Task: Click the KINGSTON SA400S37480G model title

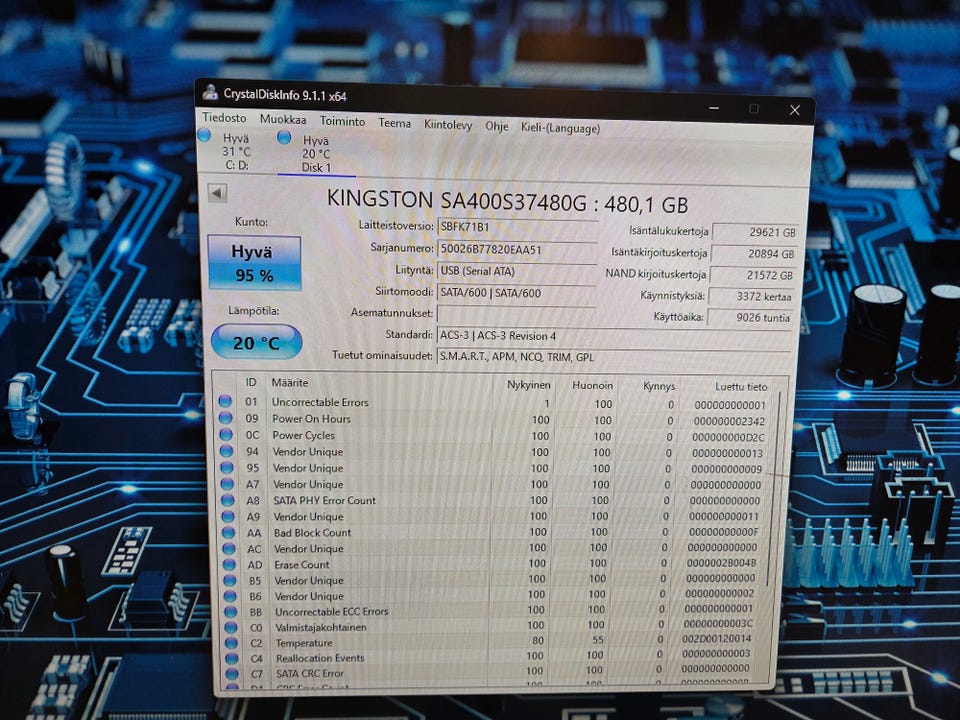Action: (x=508, y=201)
